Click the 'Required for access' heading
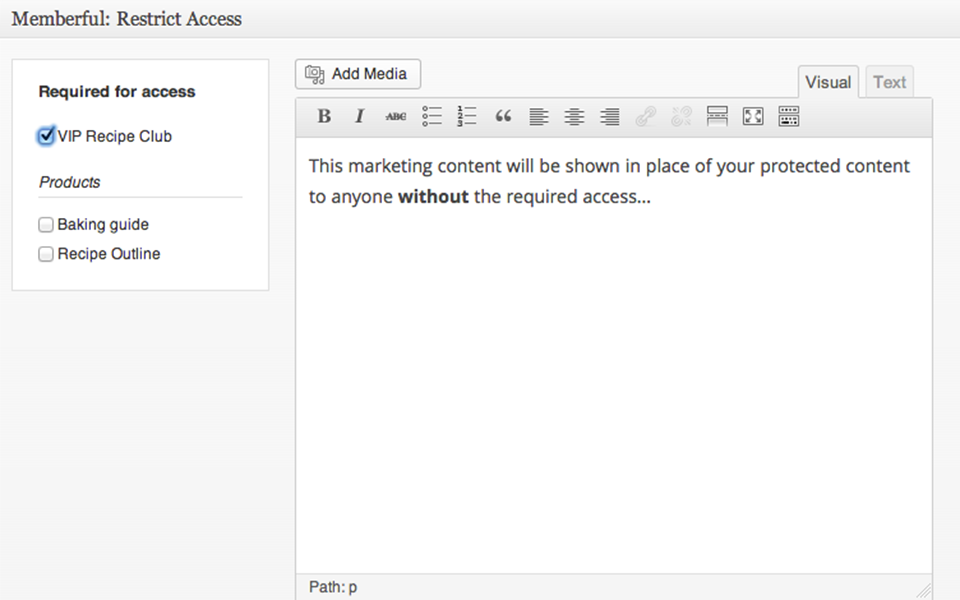 117,92
